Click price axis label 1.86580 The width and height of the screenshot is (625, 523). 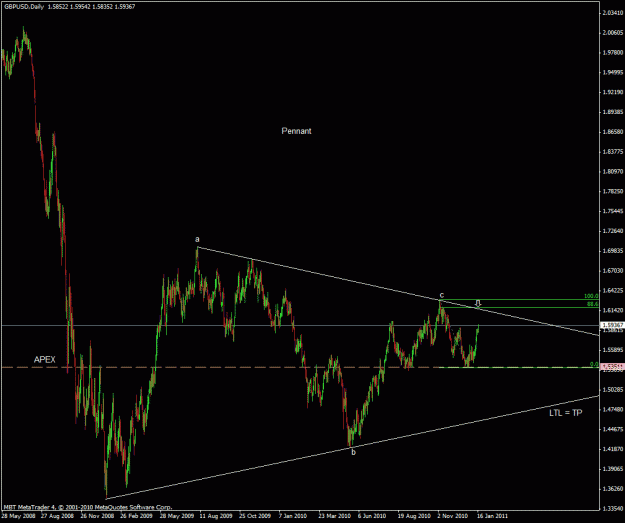pyautogui.click(x=612, y=132)
